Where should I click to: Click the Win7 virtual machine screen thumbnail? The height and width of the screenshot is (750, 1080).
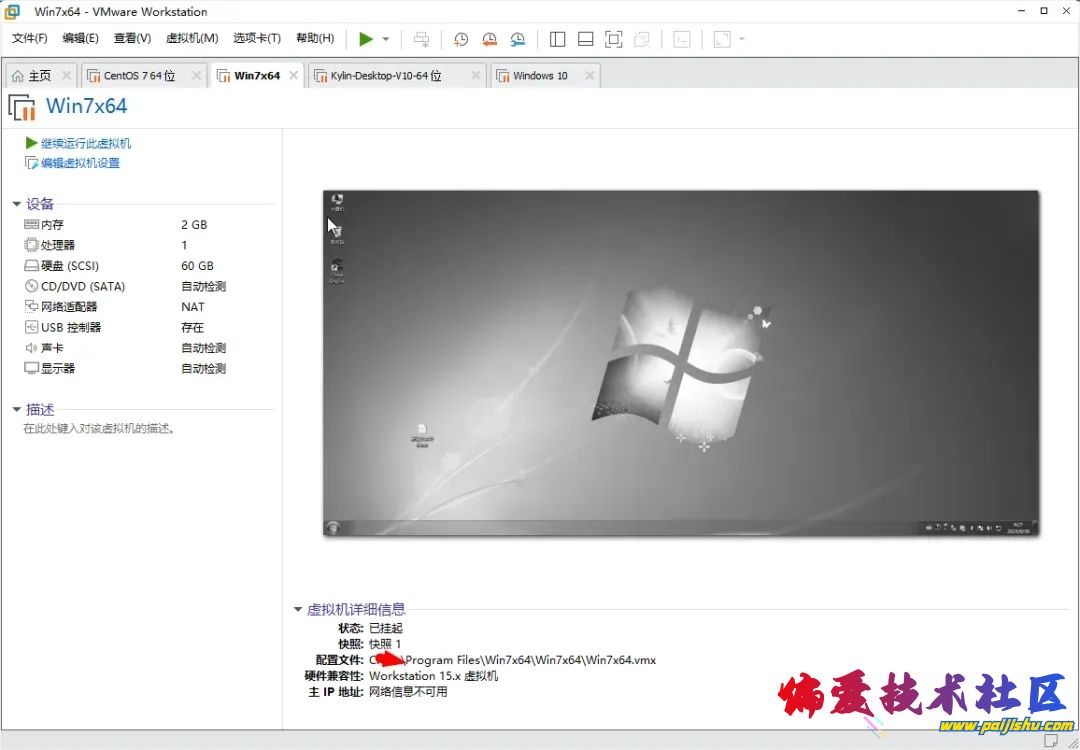(680, 363)
